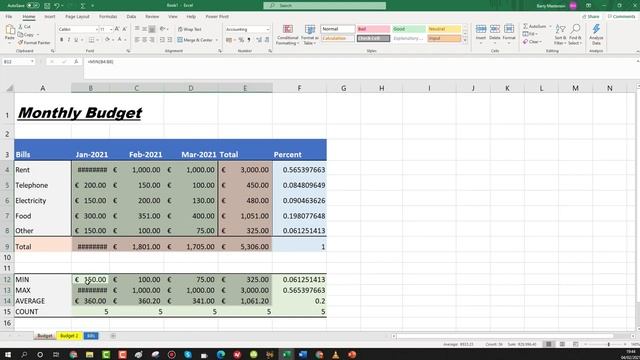Click the Format Painter brush

click(x=34, y=42)
